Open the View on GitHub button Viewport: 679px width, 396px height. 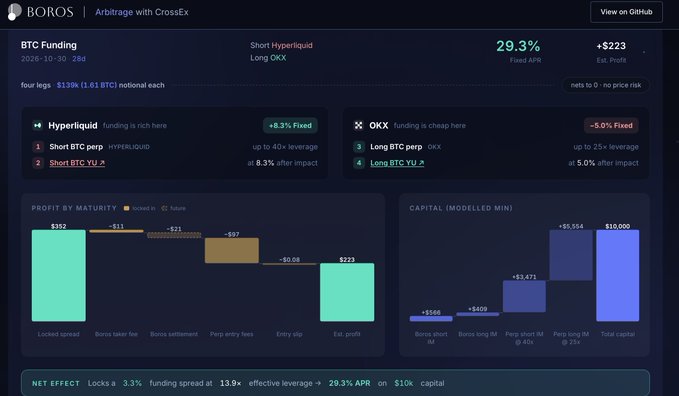626,12
